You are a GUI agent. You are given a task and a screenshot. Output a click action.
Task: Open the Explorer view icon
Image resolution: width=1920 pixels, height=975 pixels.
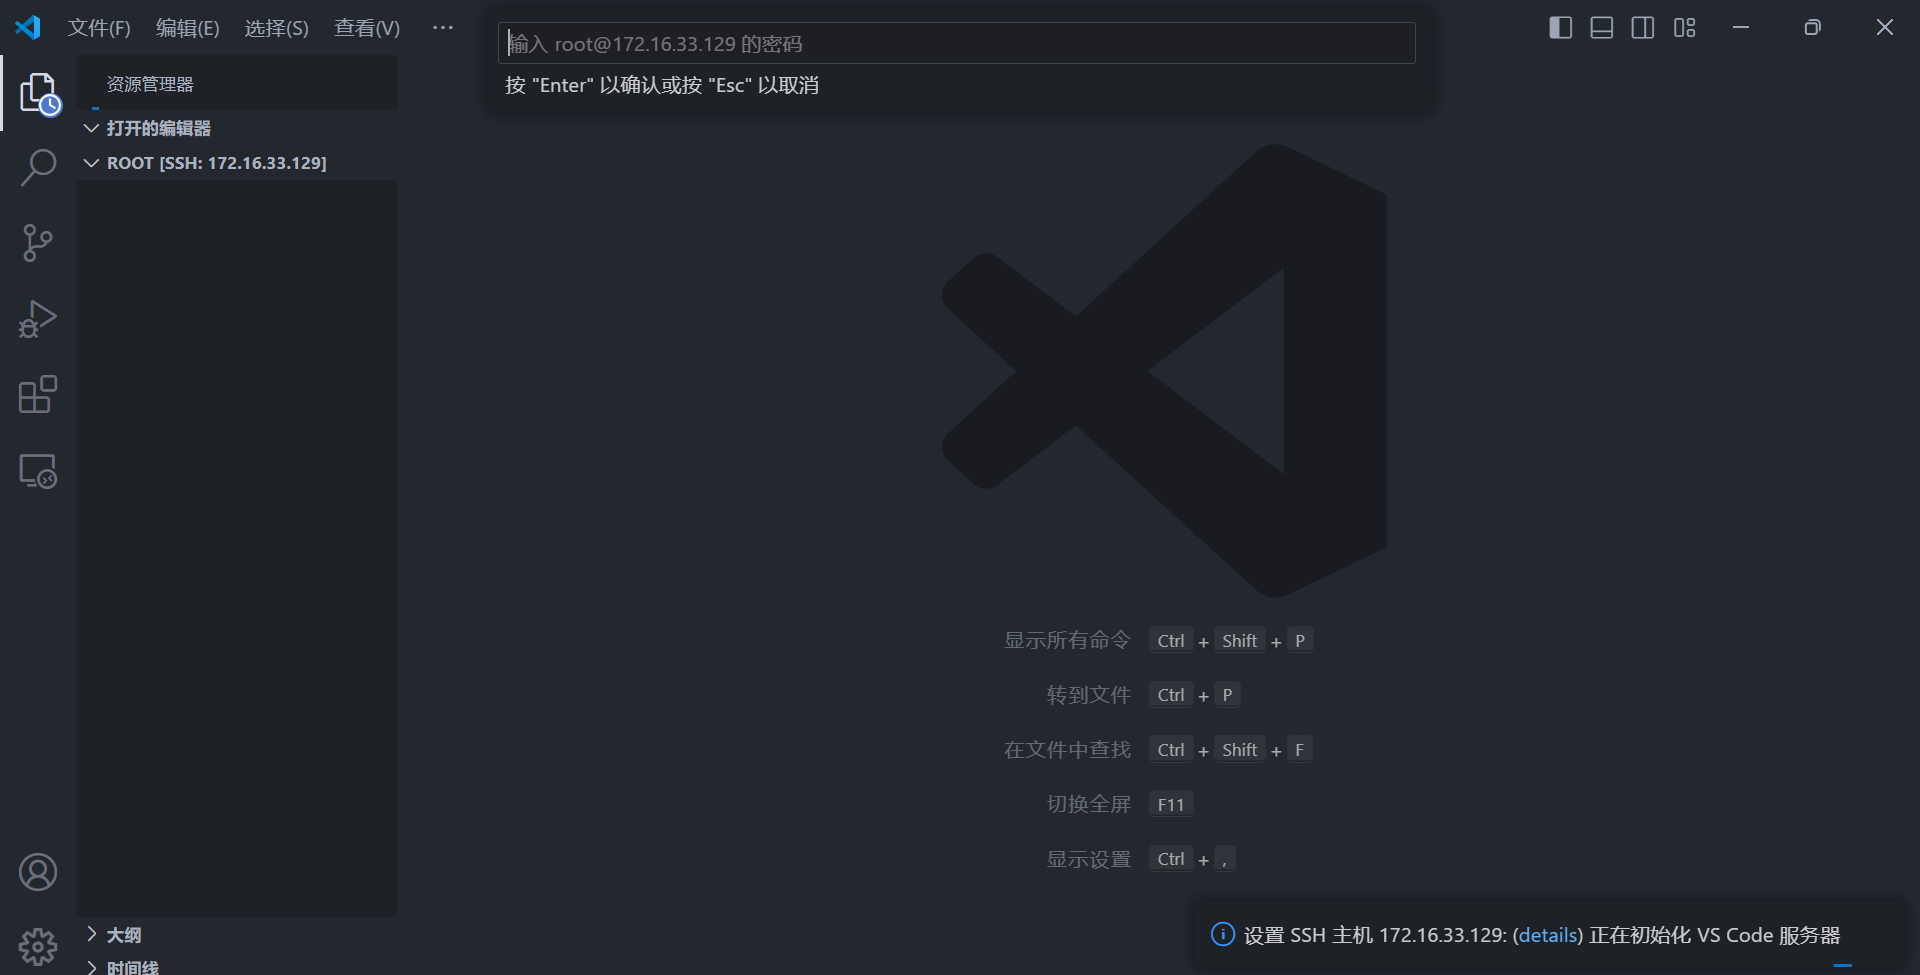click(x=38, y=93)
